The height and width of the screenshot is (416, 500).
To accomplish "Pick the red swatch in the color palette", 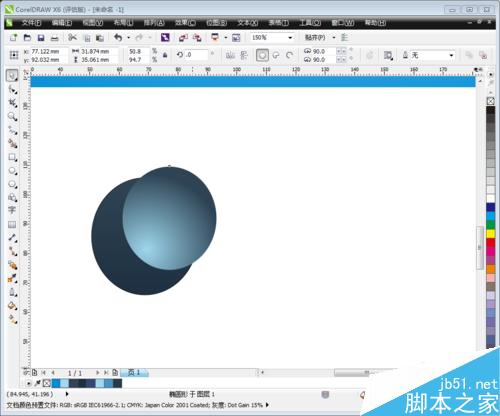I will 491,243.
